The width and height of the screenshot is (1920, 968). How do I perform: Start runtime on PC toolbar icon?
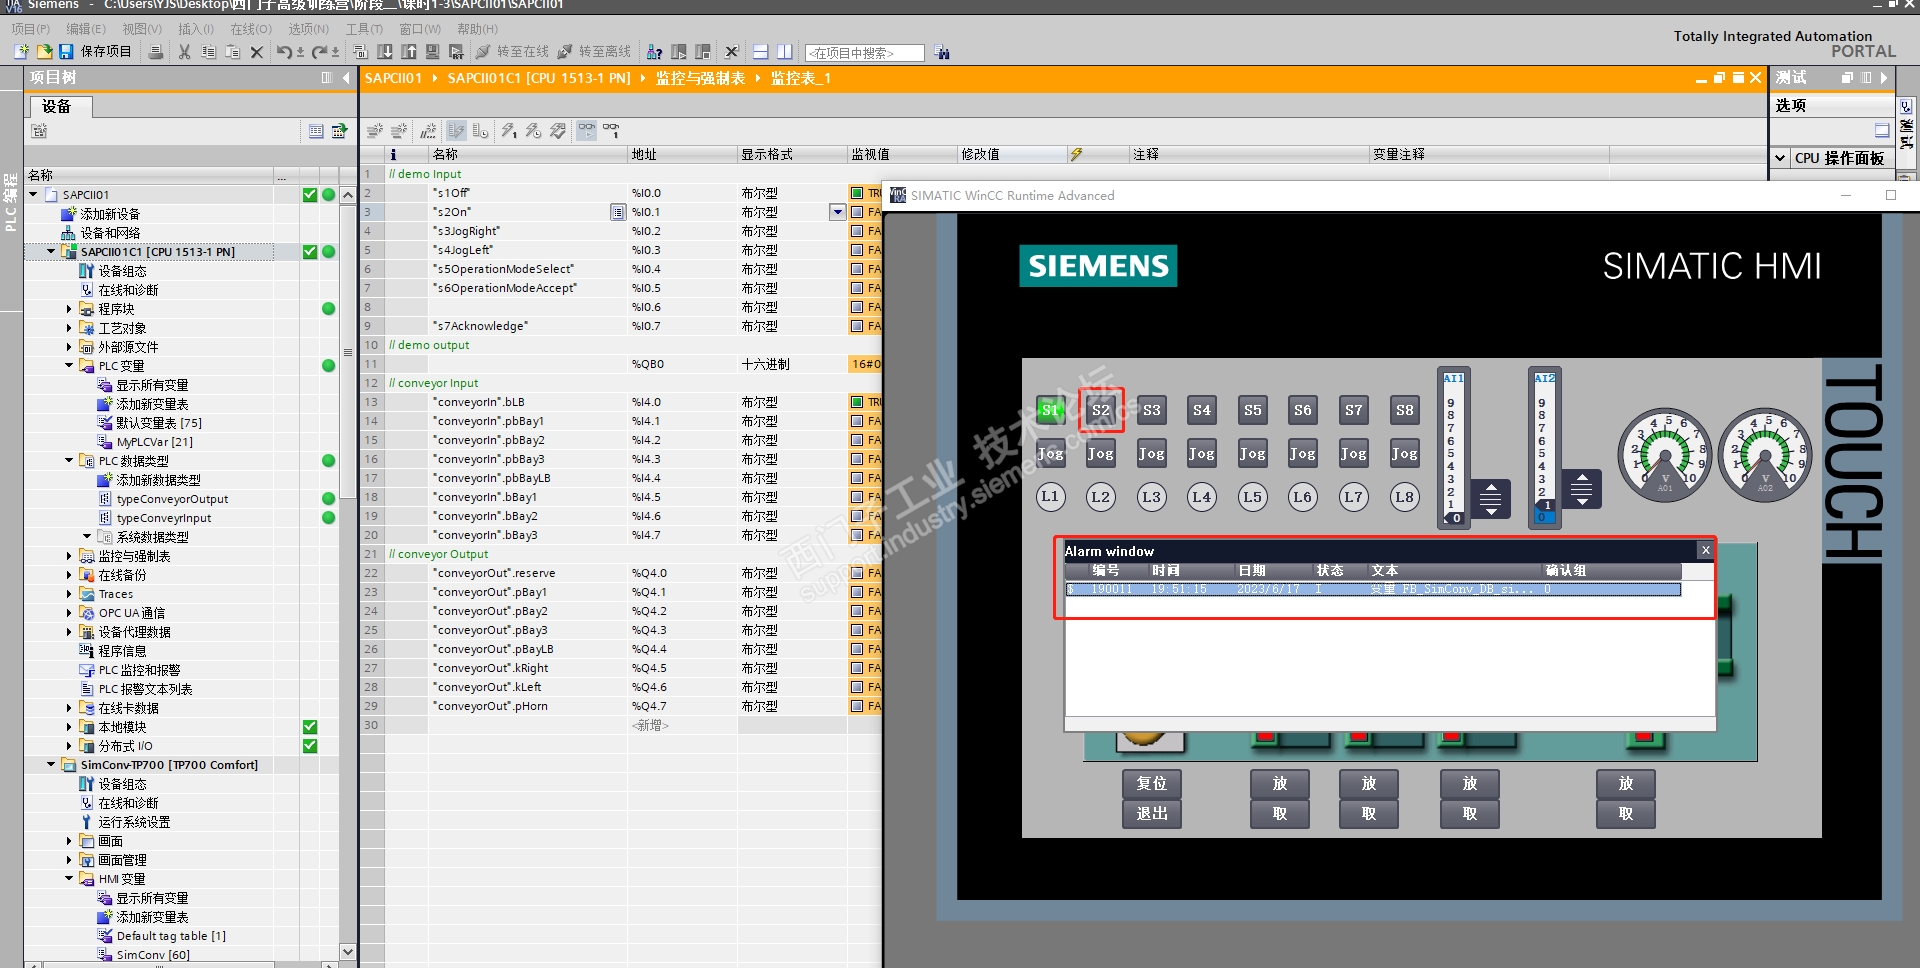(x=457, y=52)
